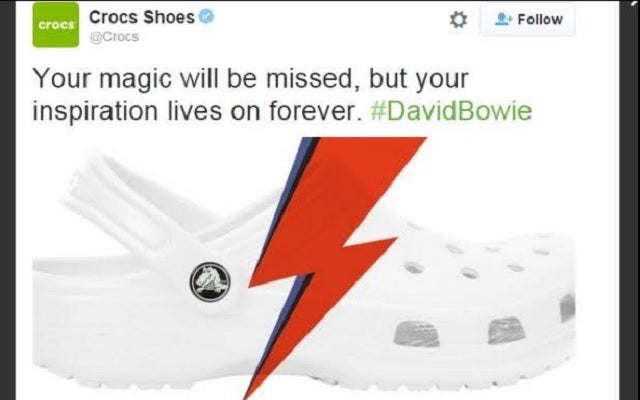Click the dark margin left of the tweet
640x400 pixels.
(x=8, y=200)
